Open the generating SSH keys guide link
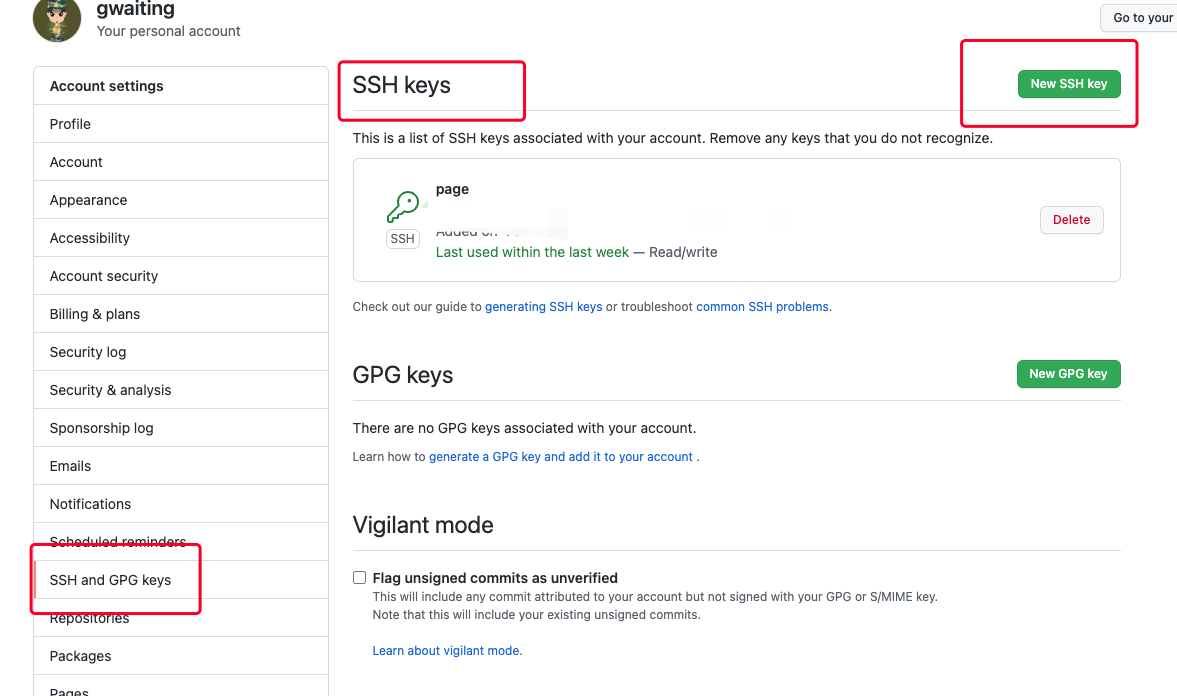 pos(543,306)
